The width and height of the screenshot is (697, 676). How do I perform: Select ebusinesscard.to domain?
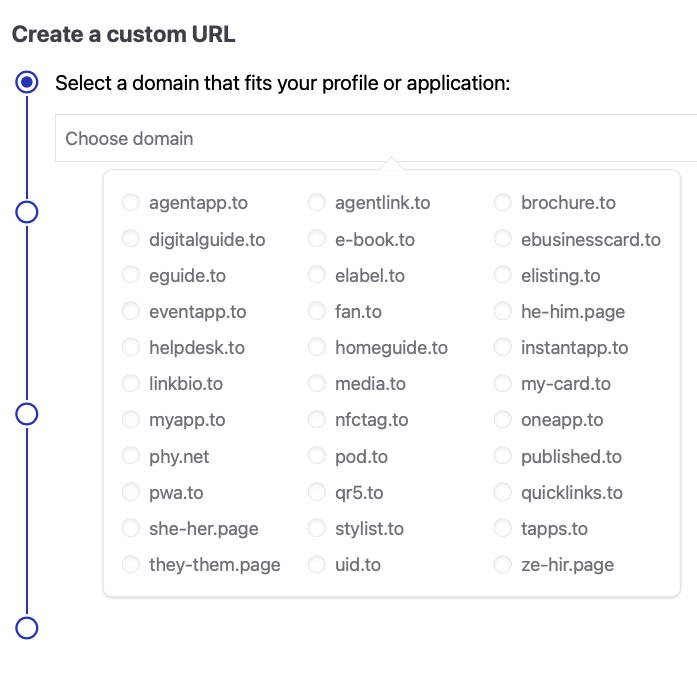503,240
